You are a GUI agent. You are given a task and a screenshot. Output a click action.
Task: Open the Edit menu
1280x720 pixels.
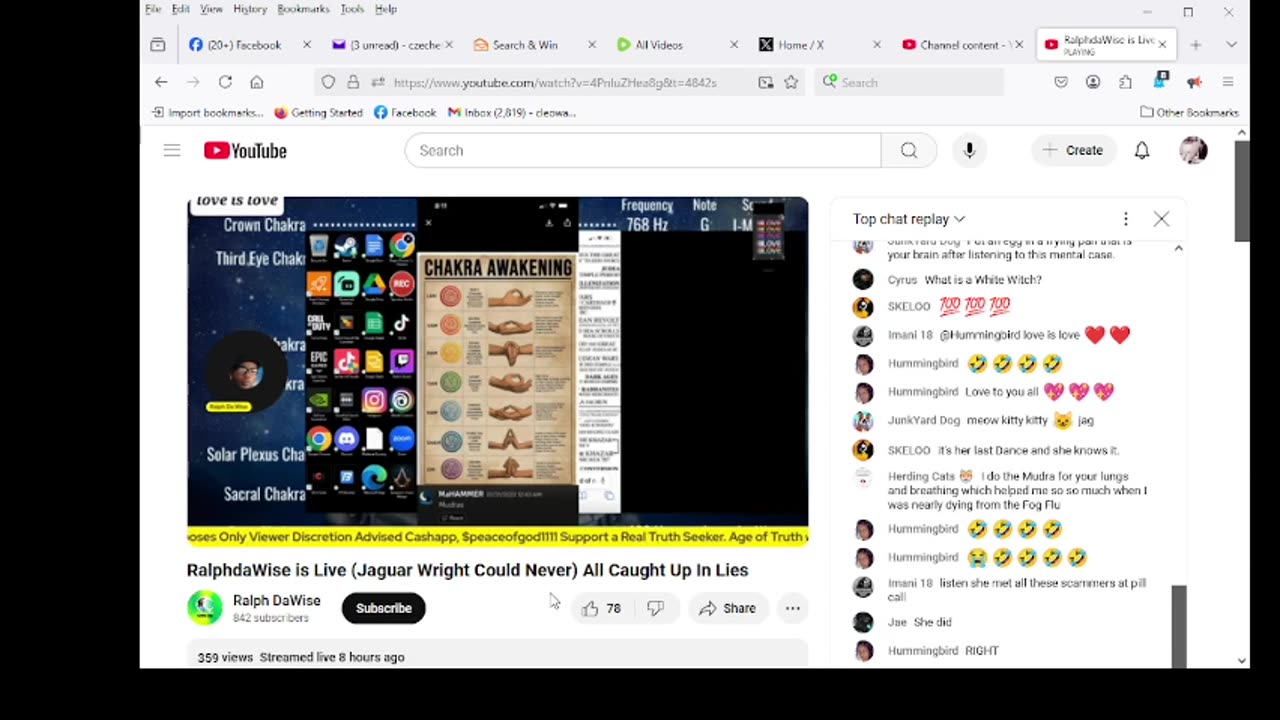coord(180,9)
